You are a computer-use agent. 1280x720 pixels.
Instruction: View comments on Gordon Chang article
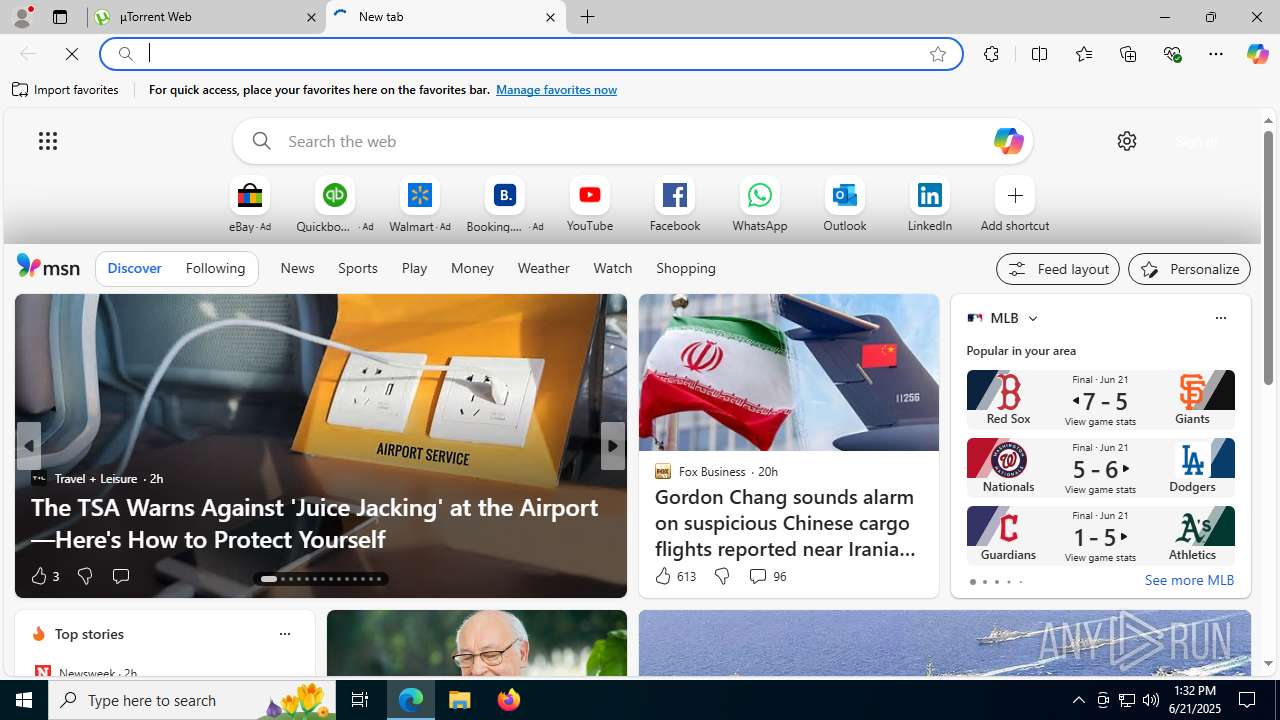click(x=767, y=576)
